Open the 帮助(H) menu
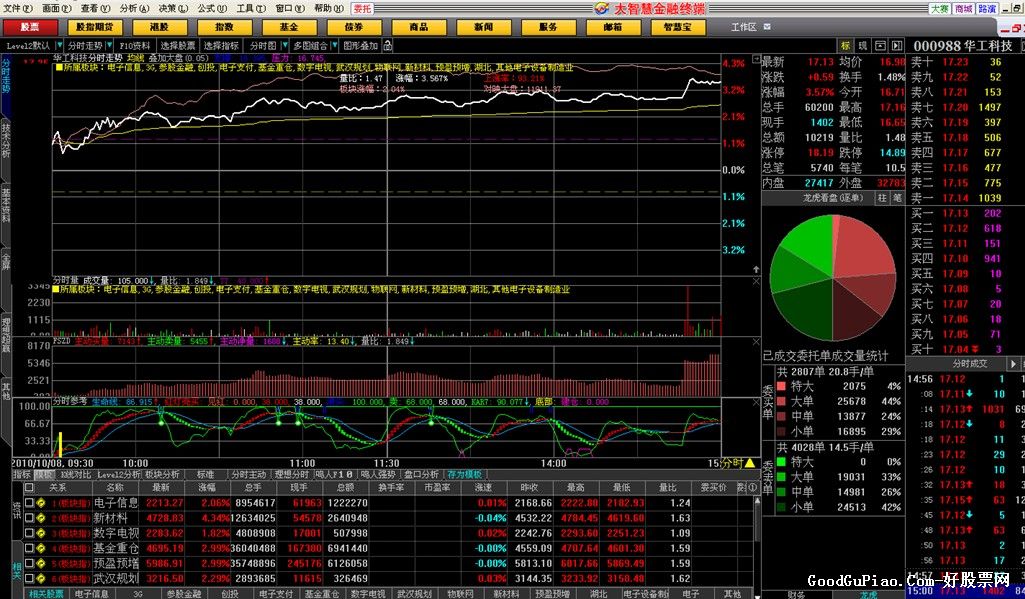Image resolution: width=1025 pixels, height=599 pixels. tap(328, 8)
